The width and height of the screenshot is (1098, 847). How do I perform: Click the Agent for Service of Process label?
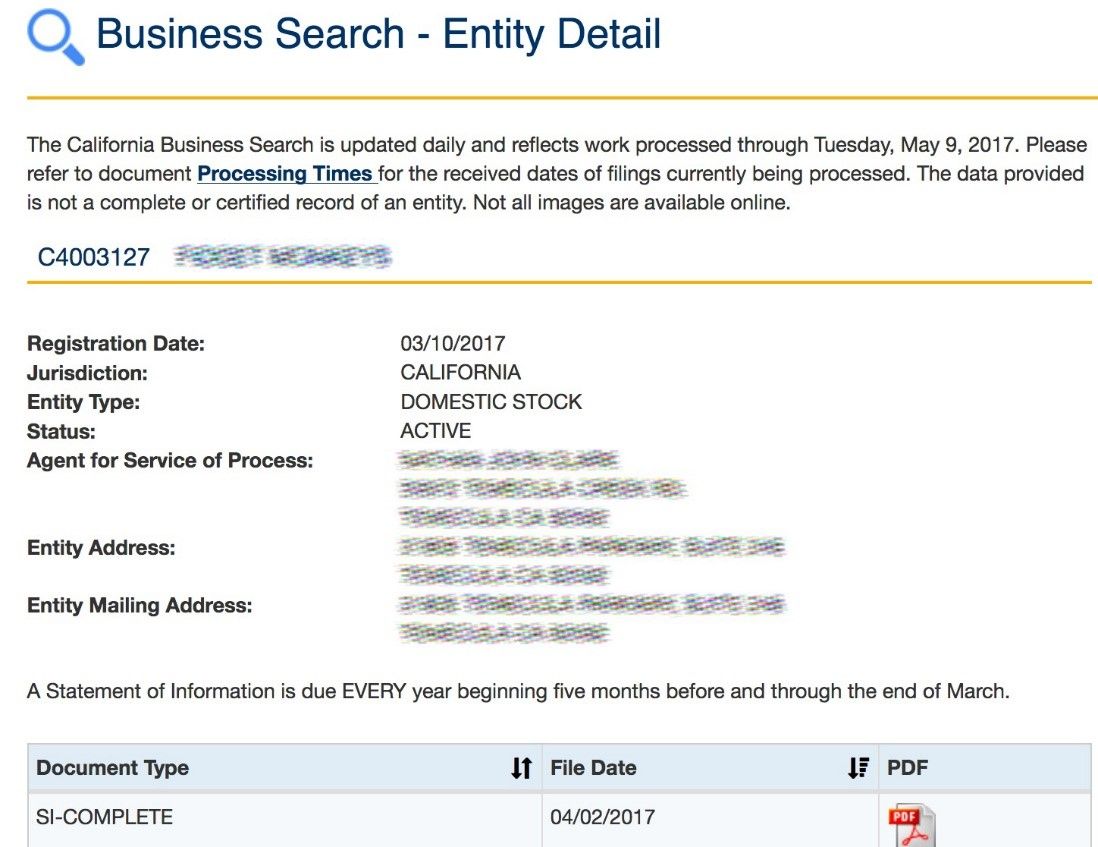coord(170,461)
